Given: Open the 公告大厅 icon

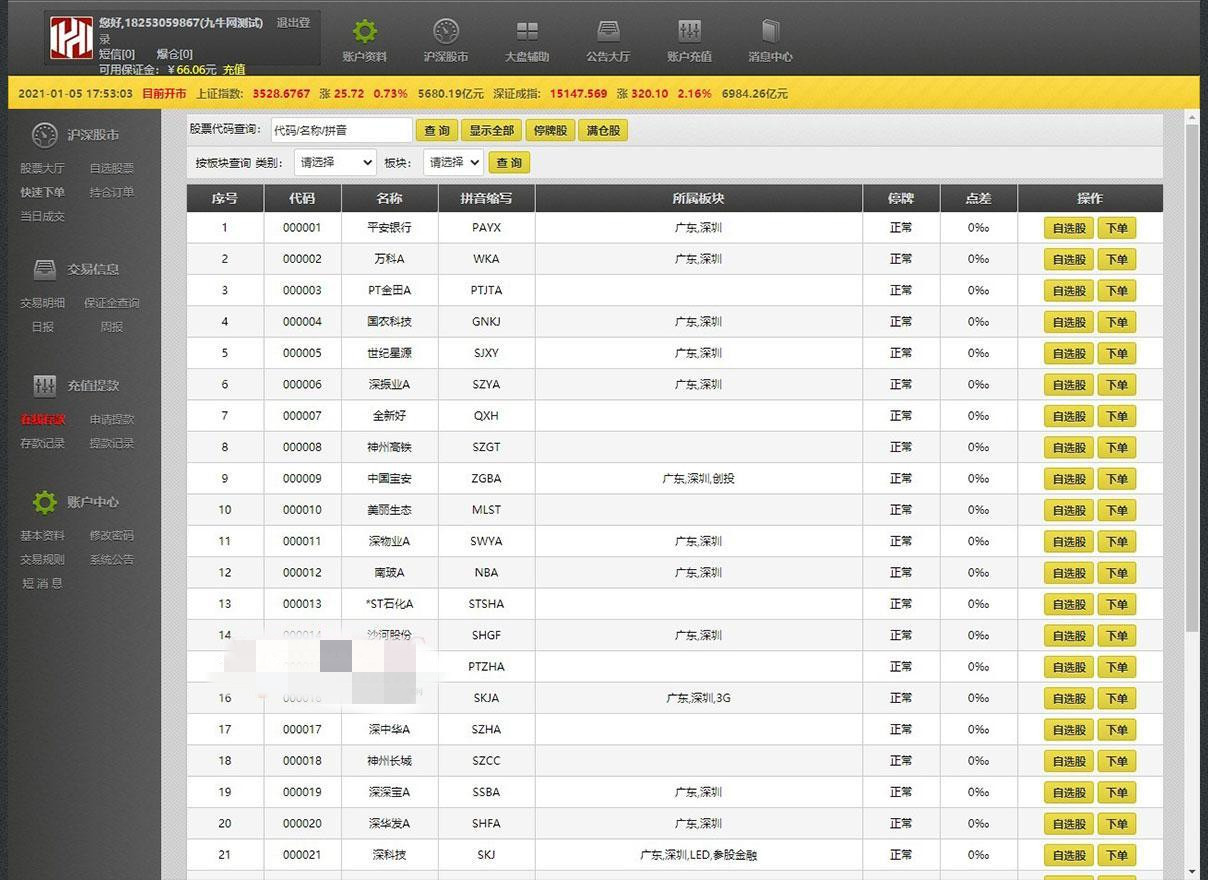Looking at the screenshot, I should [608, 32].
